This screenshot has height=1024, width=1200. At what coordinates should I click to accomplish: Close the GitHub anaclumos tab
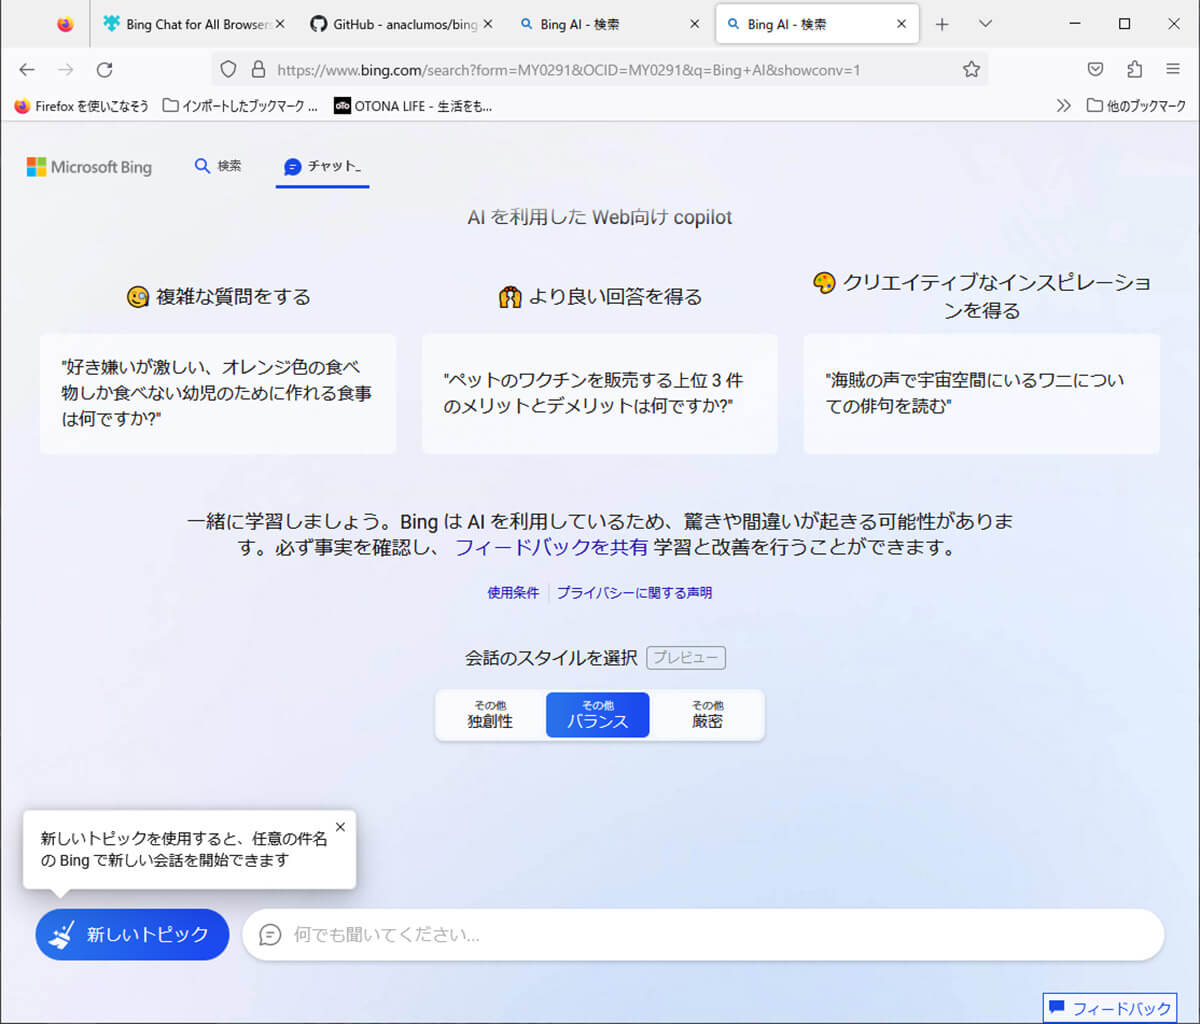pos(488,24)
